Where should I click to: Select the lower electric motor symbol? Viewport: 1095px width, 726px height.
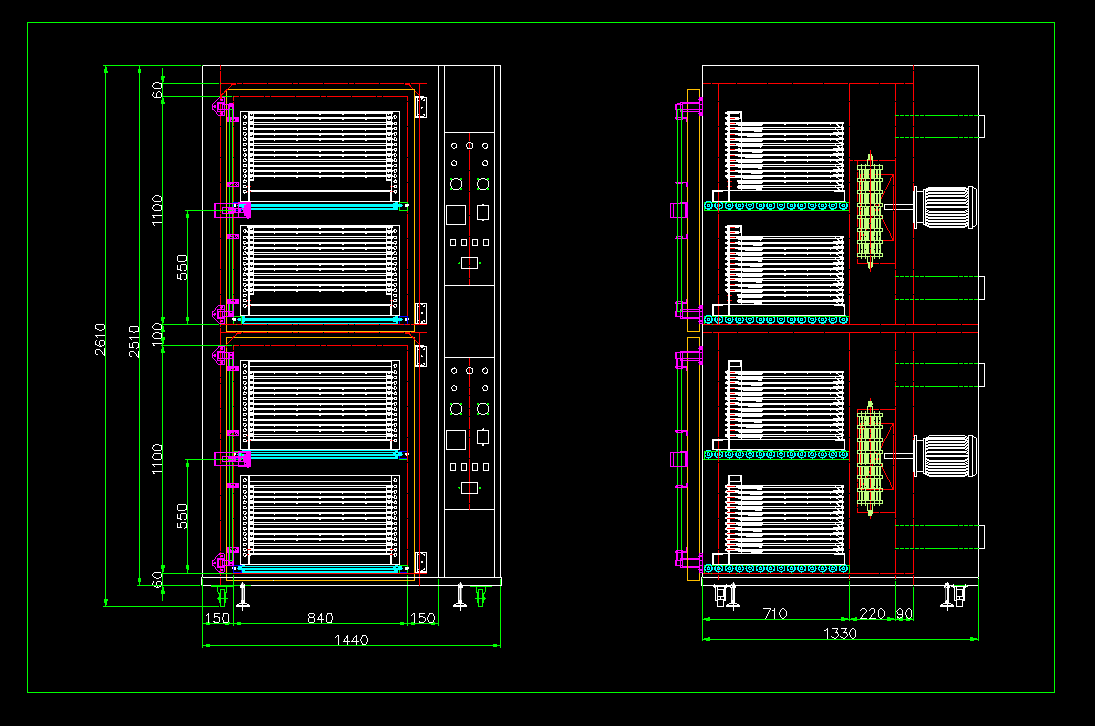(946, 455)
